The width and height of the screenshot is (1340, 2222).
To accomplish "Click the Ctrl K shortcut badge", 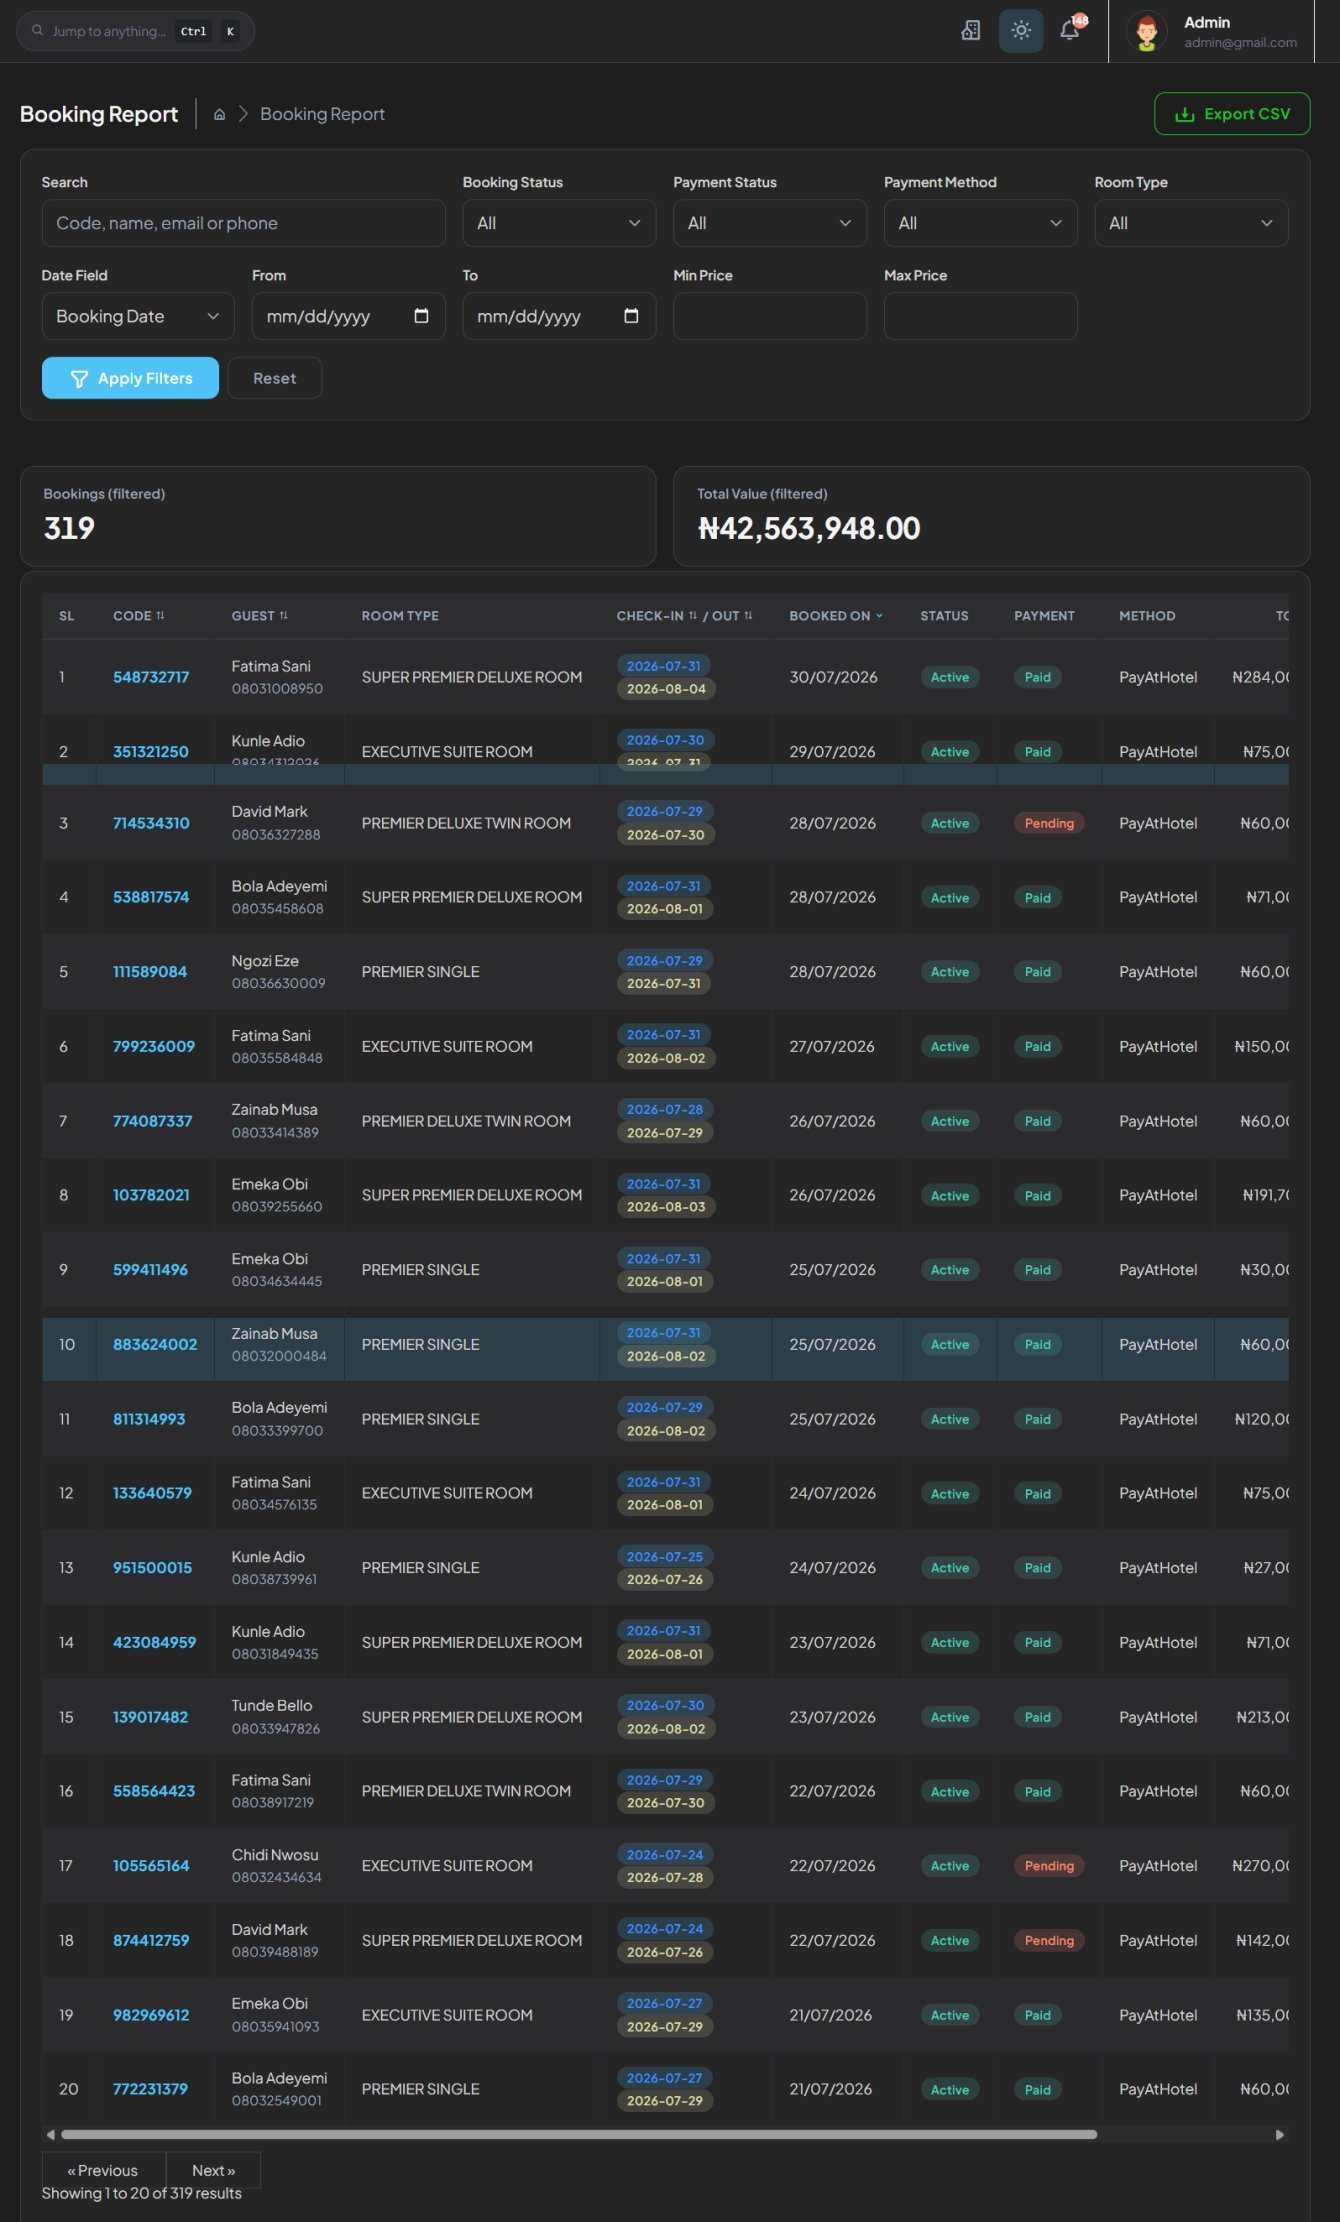I will [208, 31].
